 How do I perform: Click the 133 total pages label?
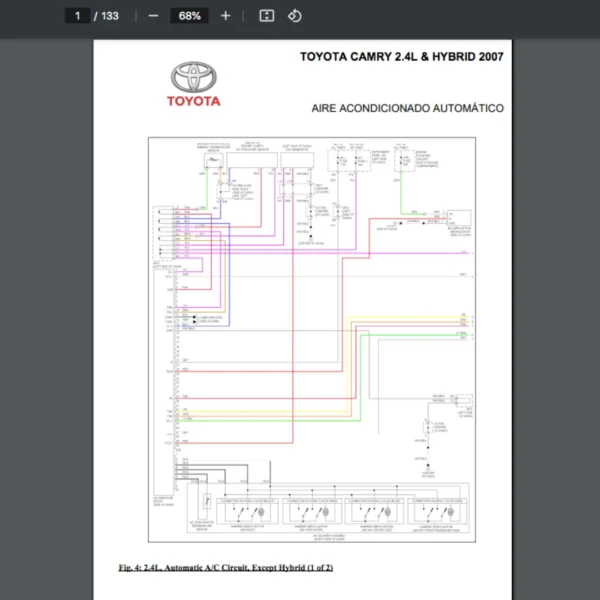coord(109,16)
